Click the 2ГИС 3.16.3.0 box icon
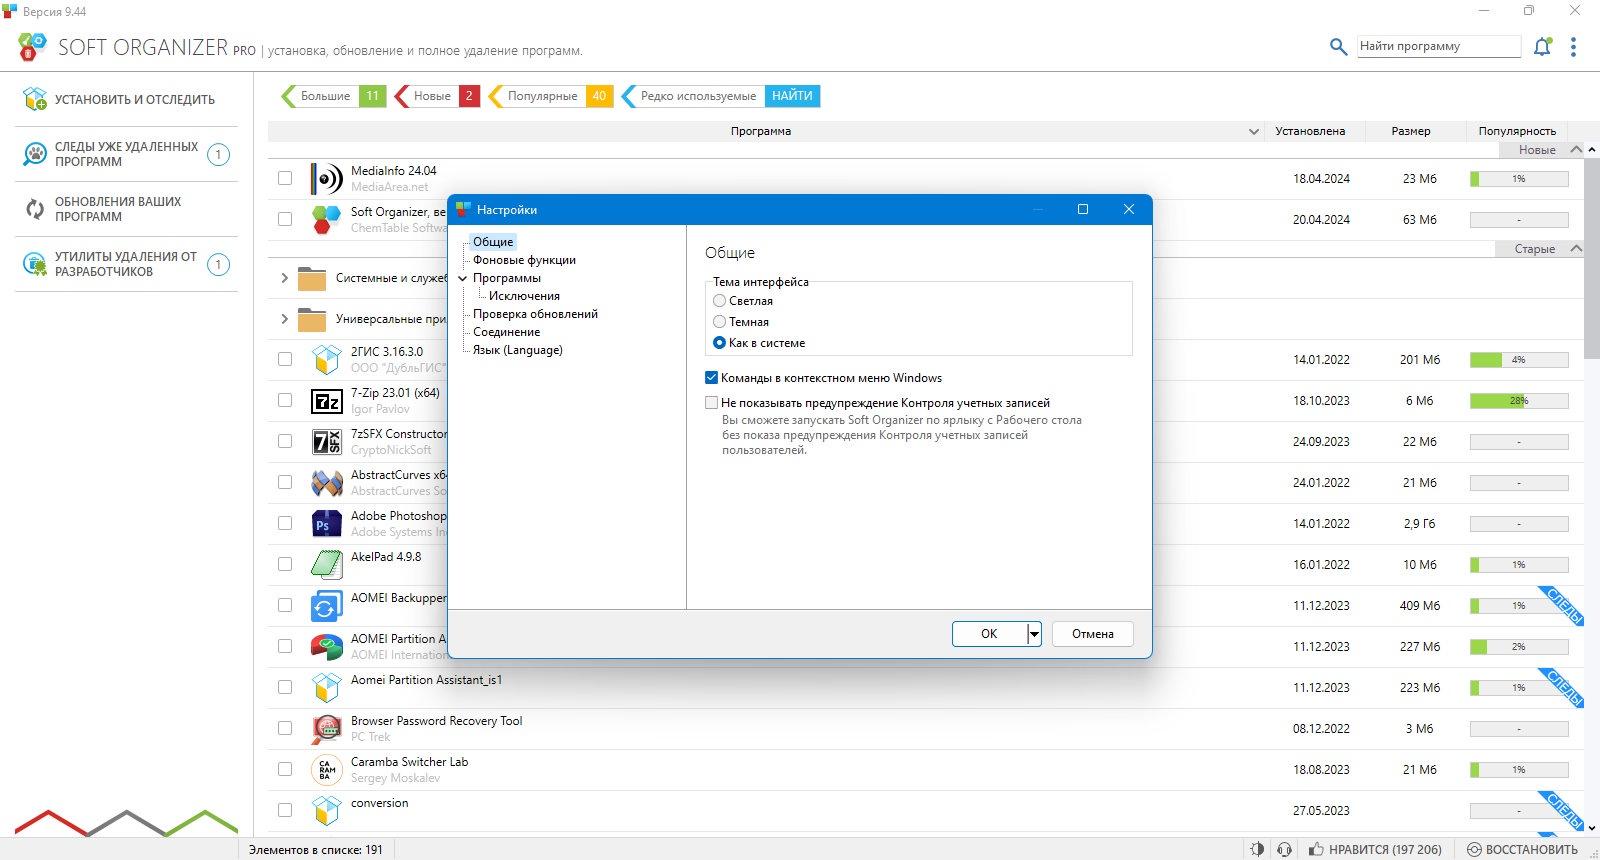The height and width of the screenshot is (860, 1600). click(x=326, y=359)
